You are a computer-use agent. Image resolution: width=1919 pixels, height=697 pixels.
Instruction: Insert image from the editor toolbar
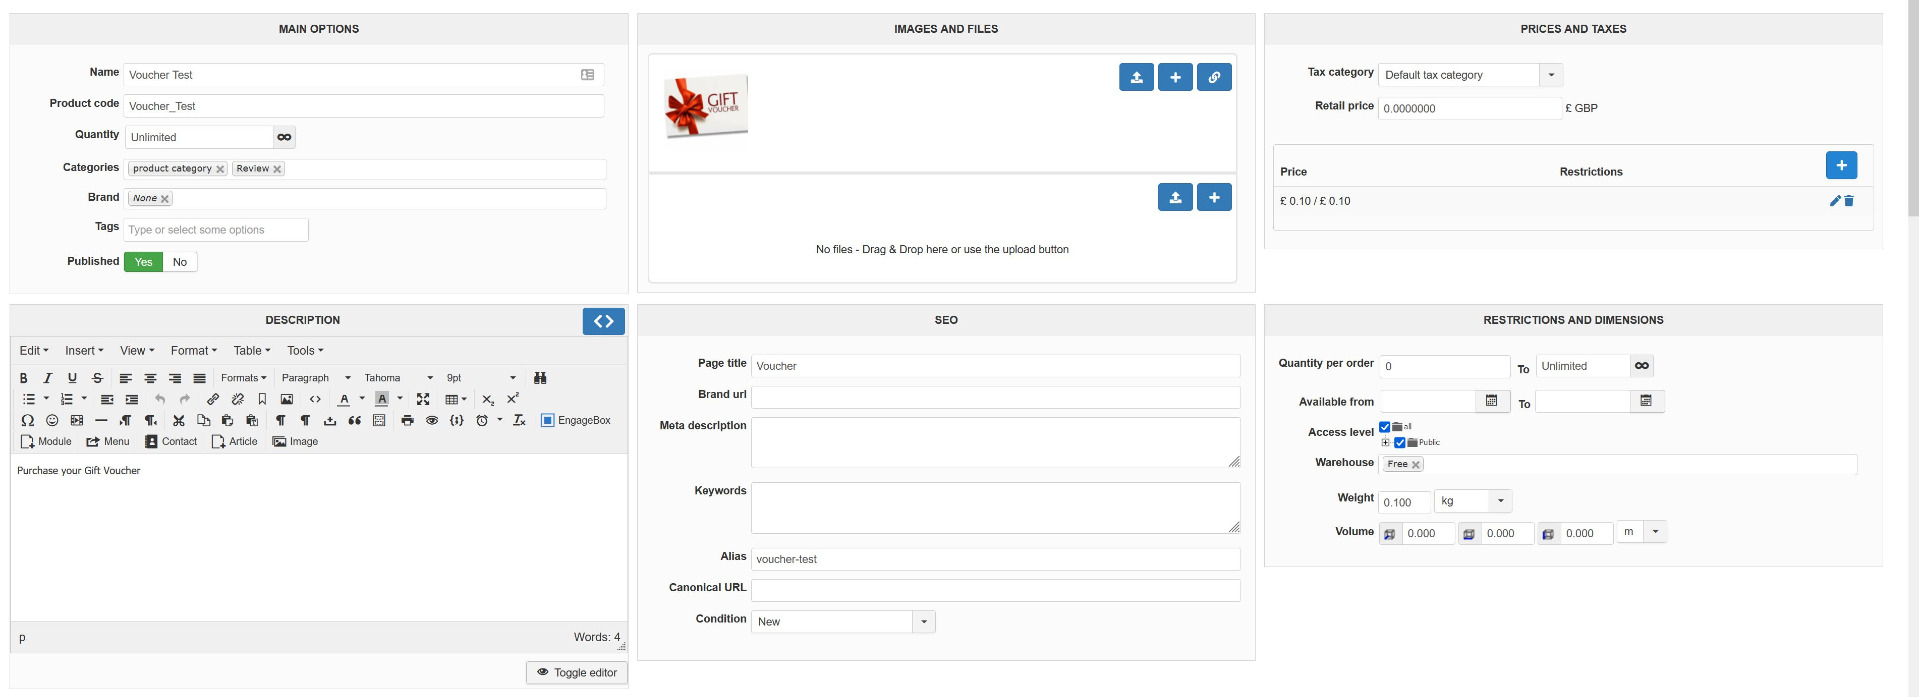point(287,399)
